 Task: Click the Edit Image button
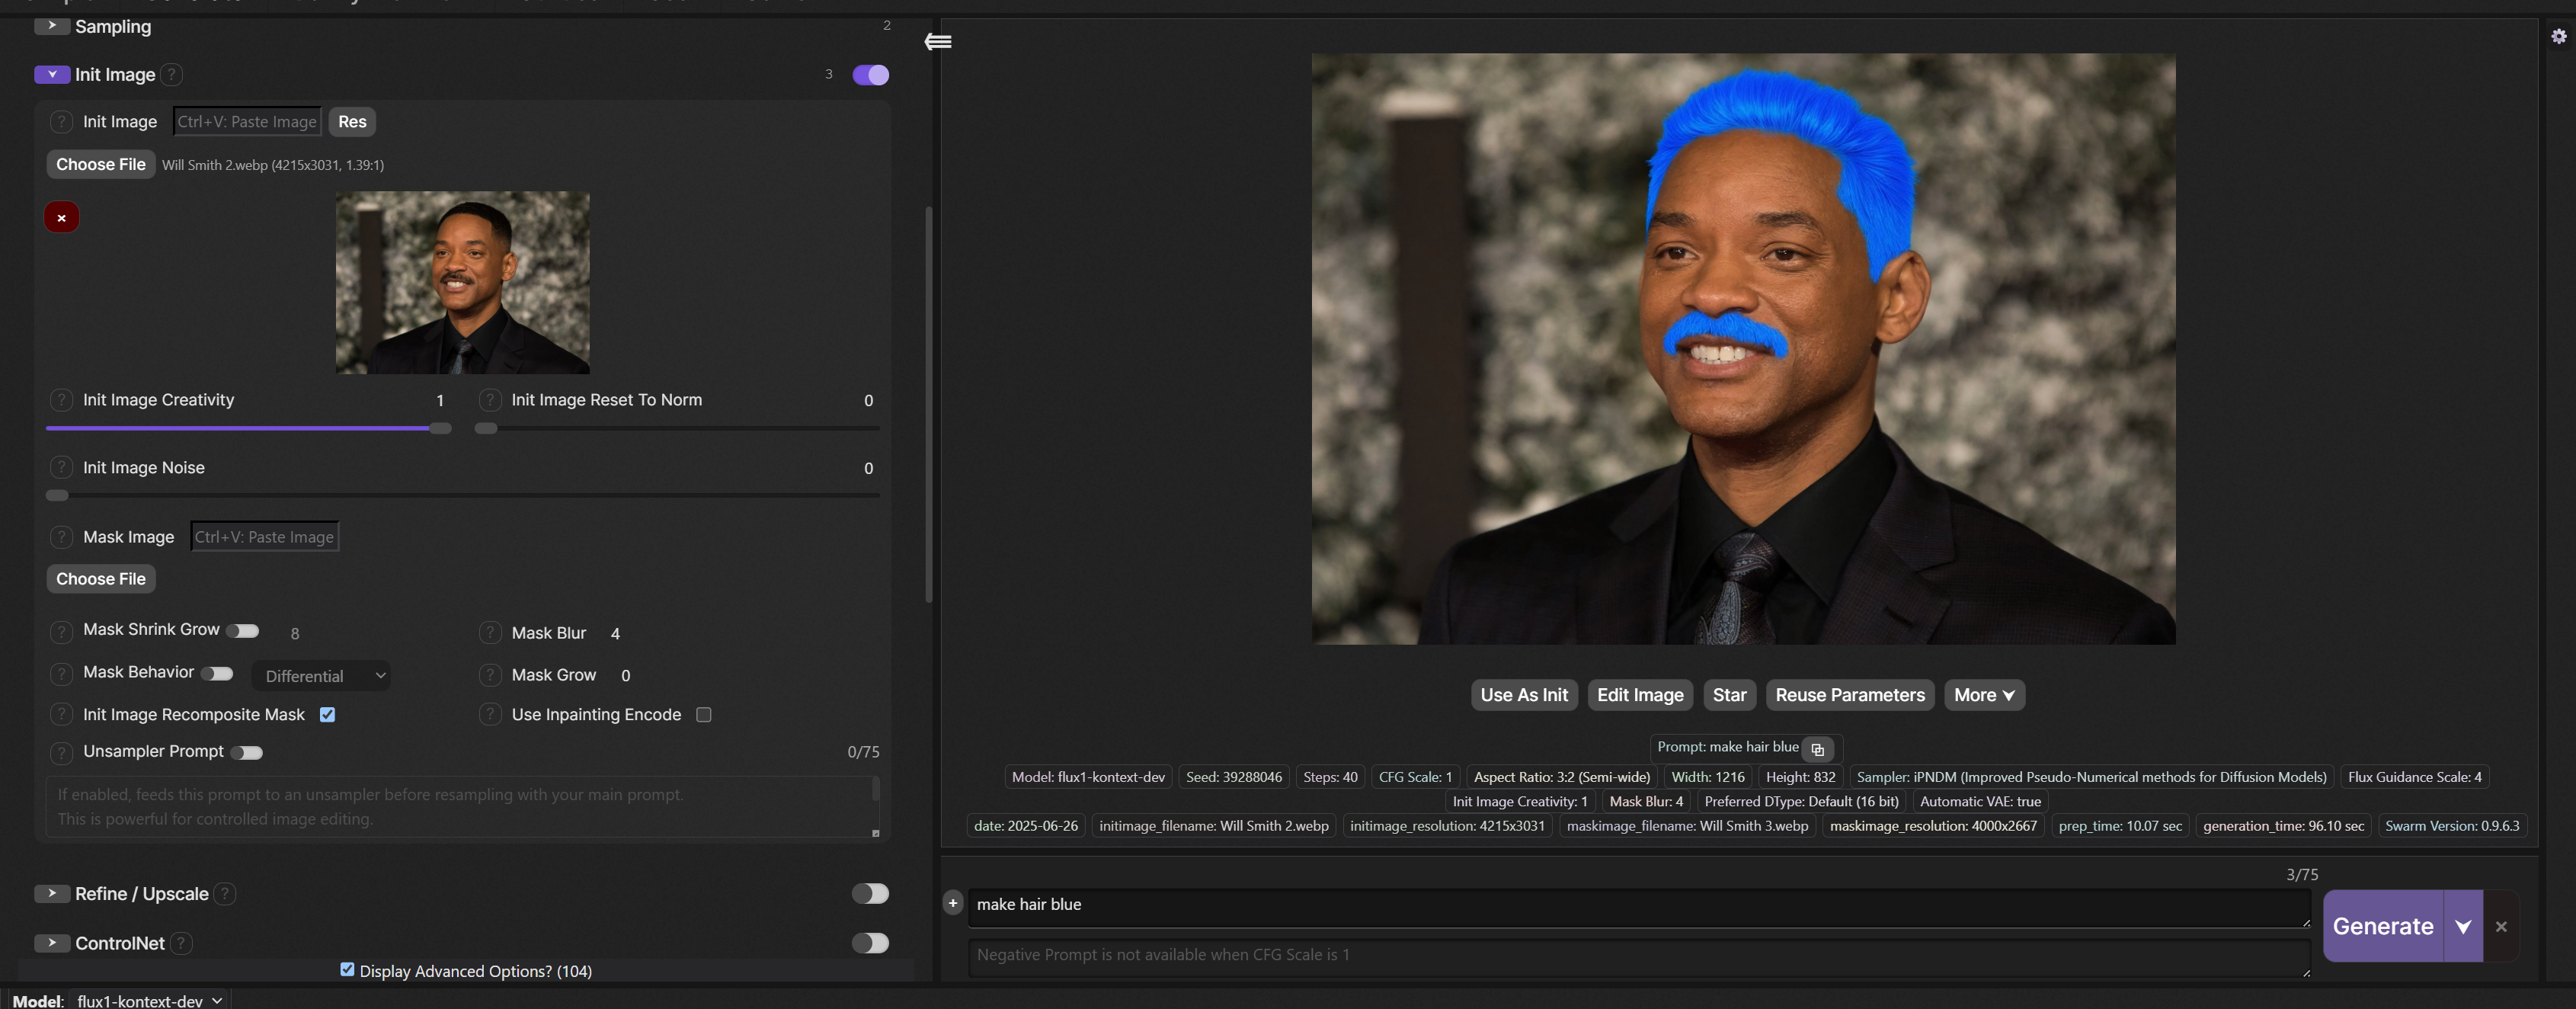(1640, 695)
